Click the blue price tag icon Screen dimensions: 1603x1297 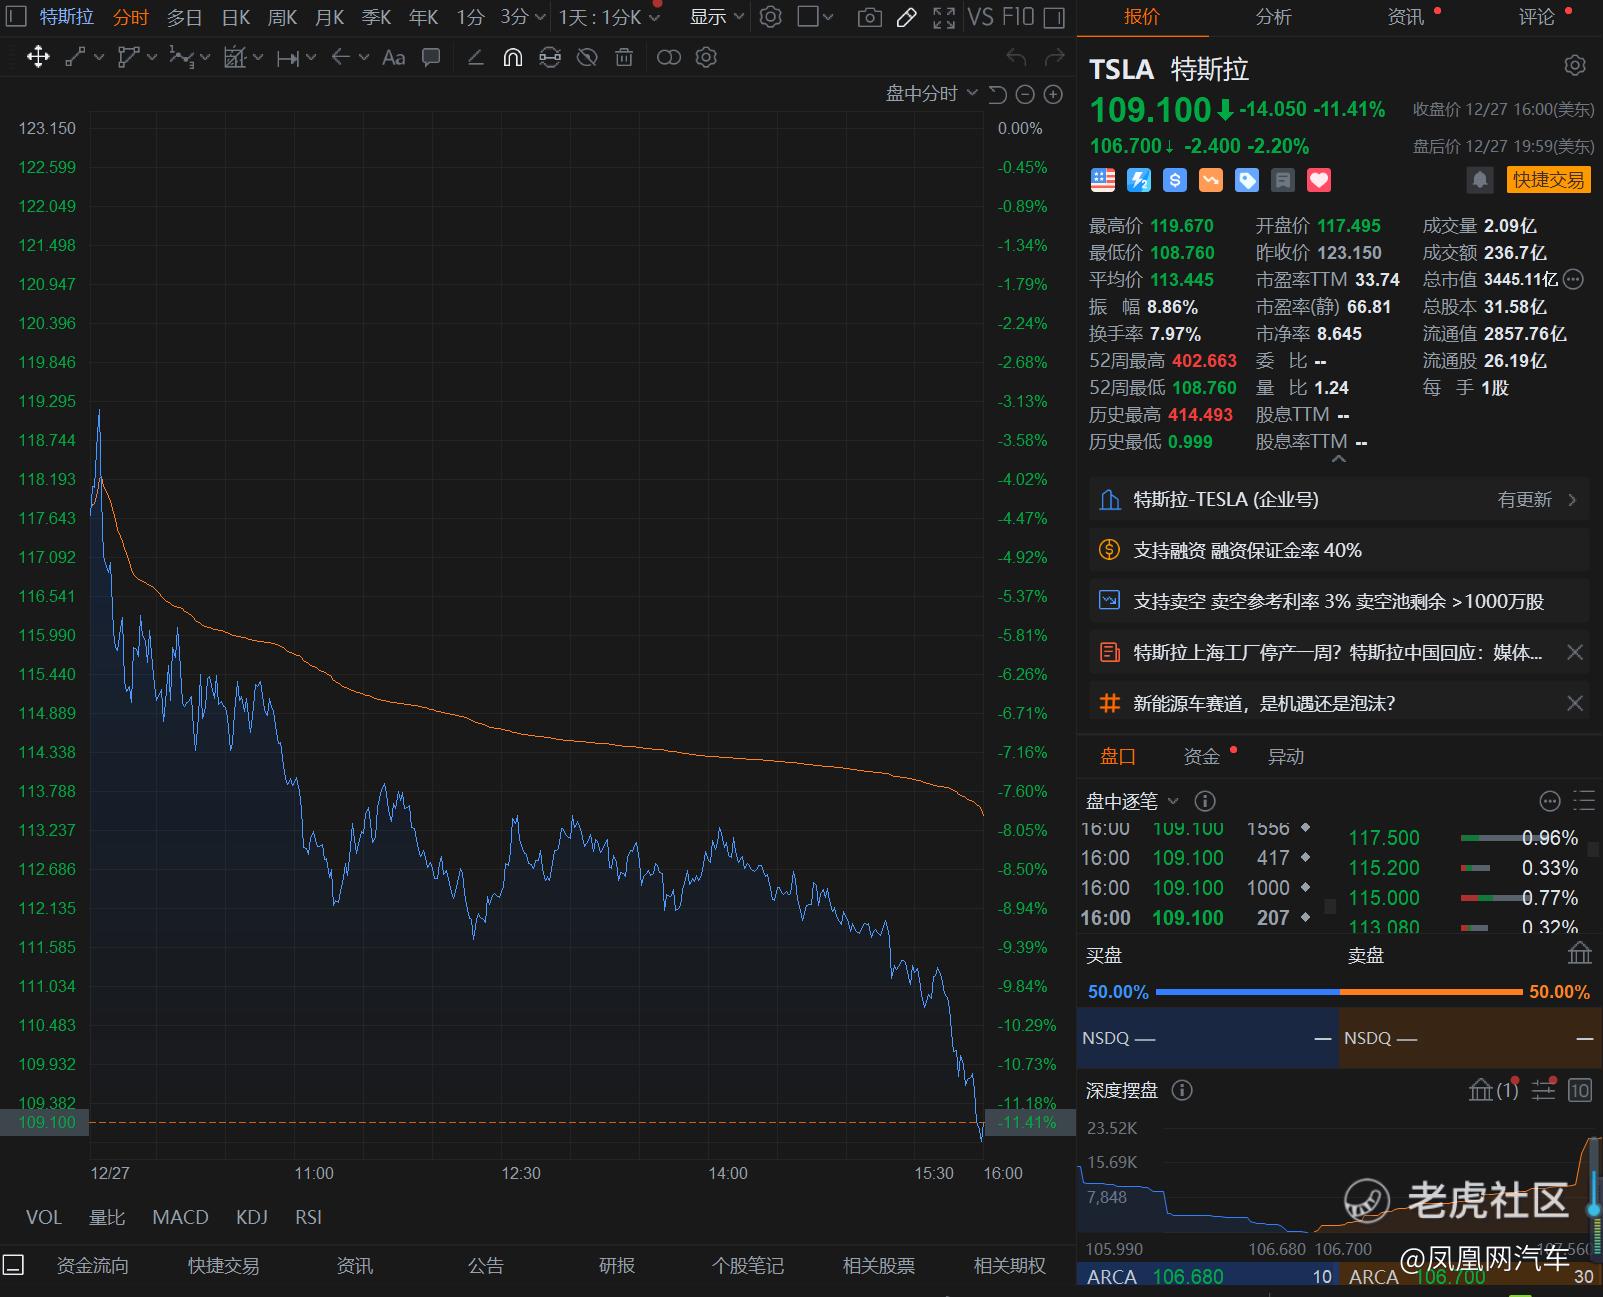(1247, 180)
